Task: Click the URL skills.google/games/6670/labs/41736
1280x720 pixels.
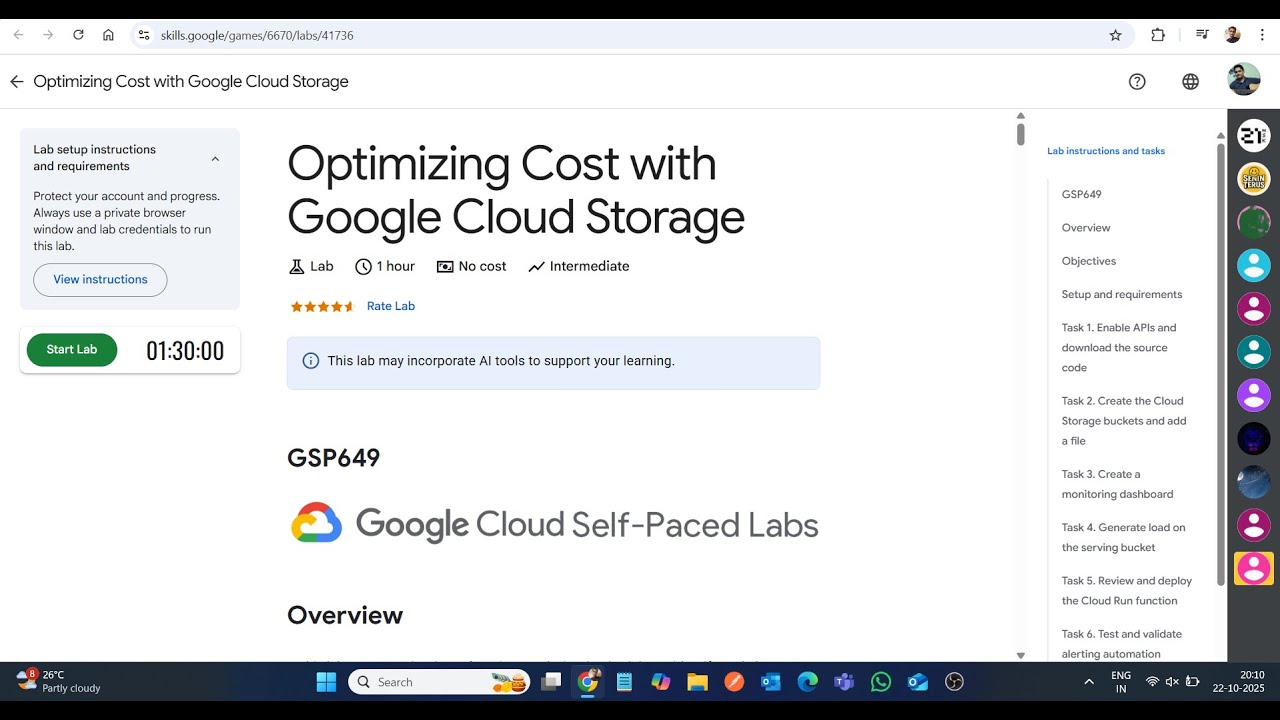Action: tap(257, 35)
